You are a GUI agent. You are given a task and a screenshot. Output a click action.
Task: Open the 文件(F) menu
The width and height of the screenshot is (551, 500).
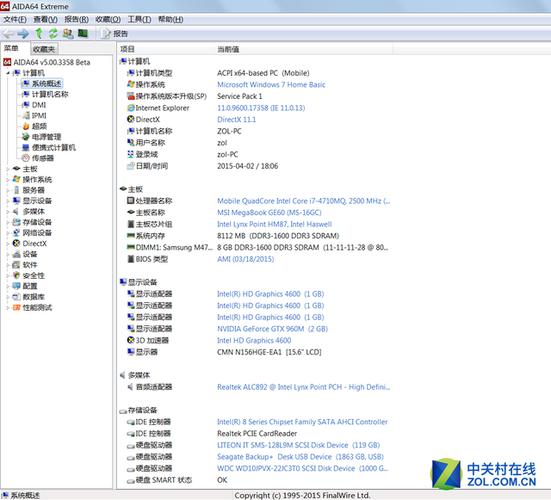click(15, 19)
